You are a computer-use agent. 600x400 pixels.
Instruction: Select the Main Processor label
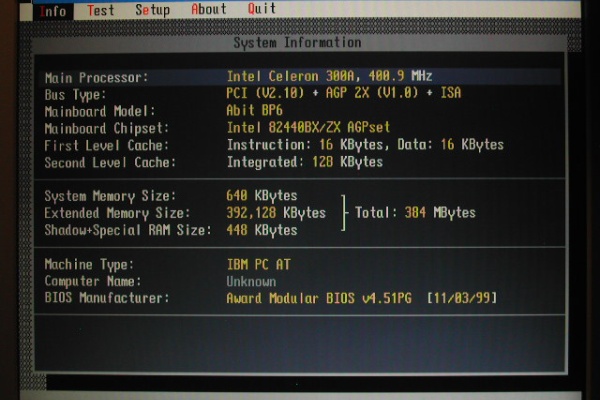[96, 78]
